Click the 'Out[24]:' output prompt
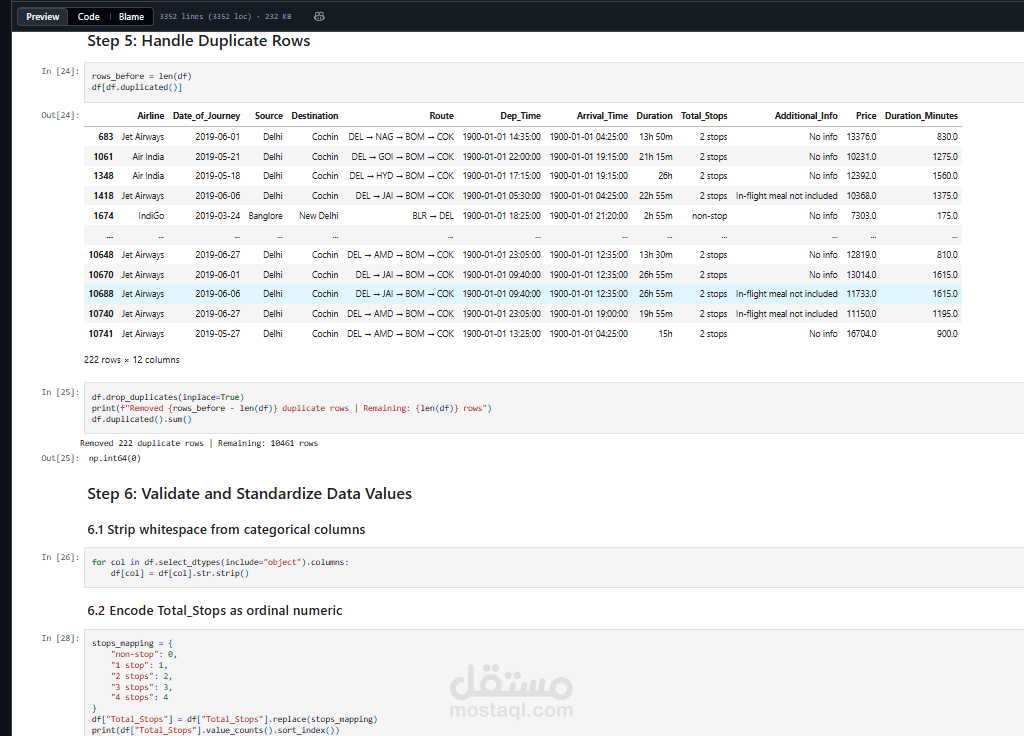 [60, 115]
